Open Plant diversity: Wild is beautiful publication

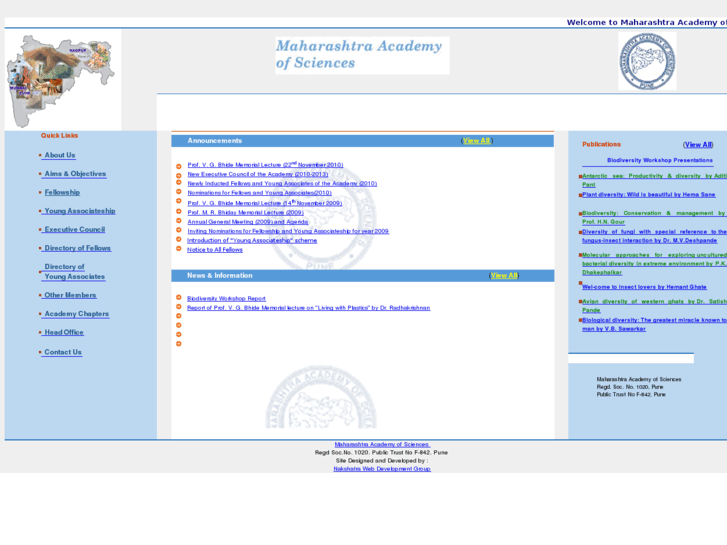[649, 195]
